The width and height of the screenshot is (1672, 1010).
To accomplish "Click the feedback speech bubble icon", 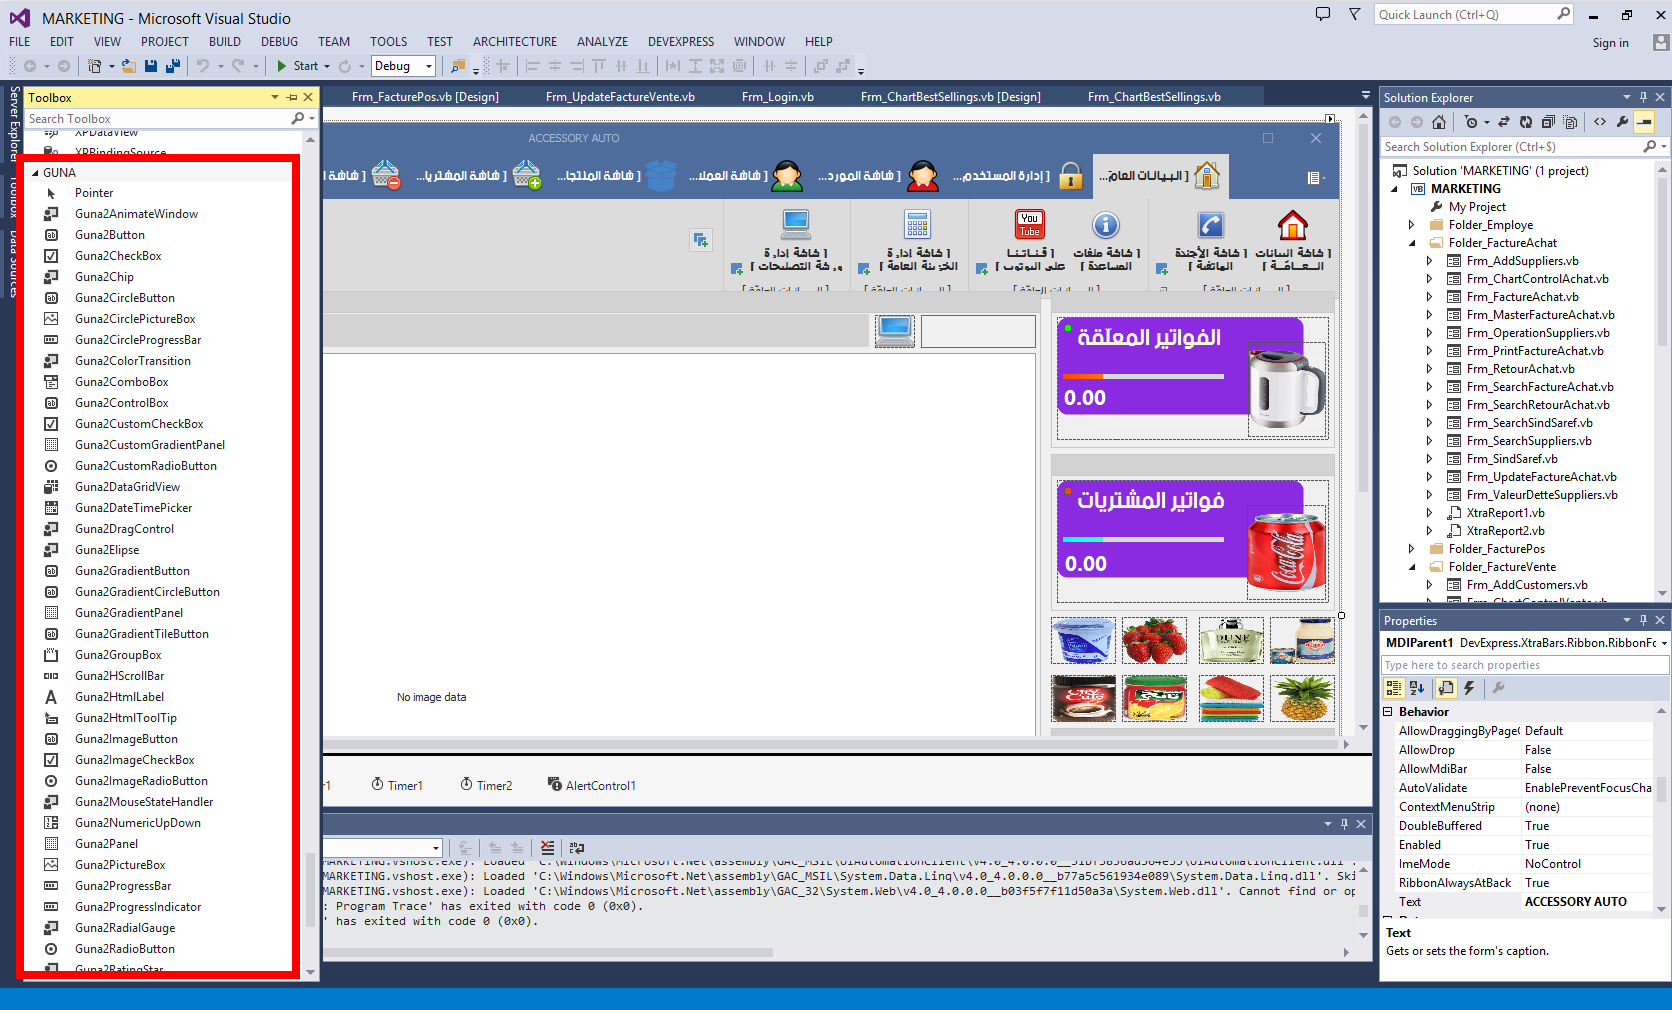I will (1323, 14).
